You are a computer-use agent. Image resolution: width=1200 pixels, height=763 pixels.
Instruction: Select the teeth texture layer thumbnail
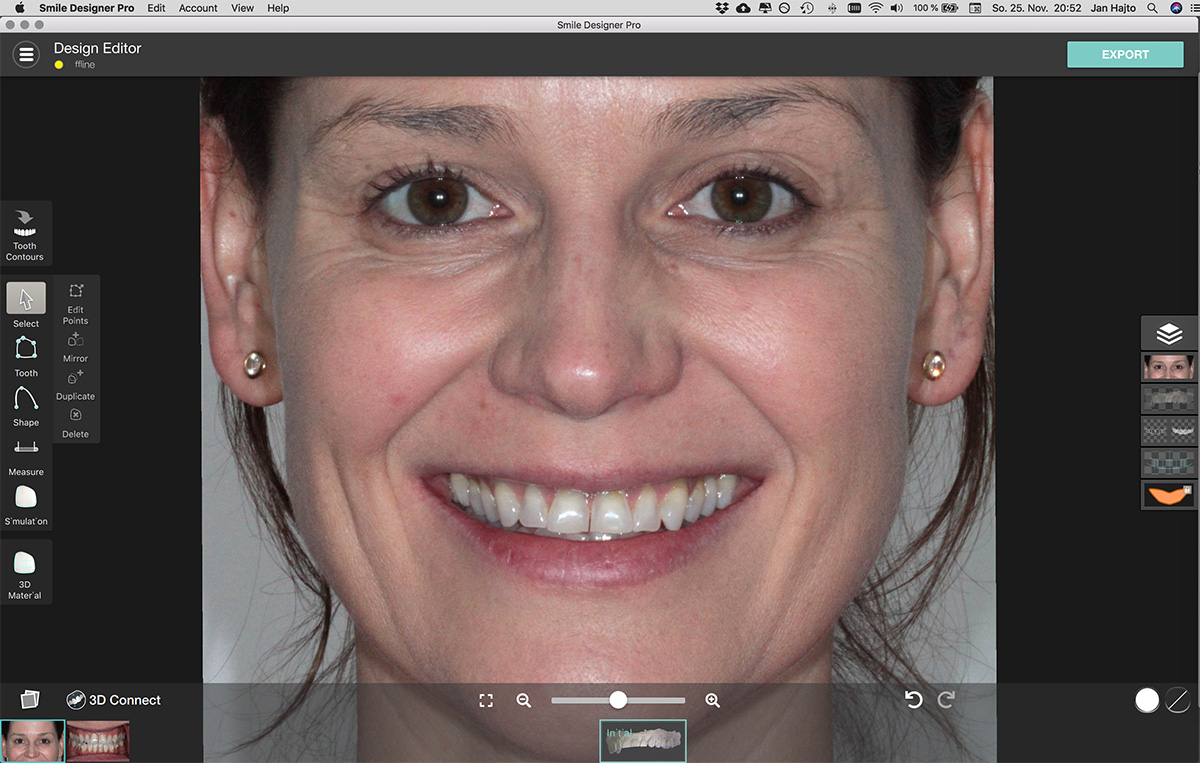pyautogui.click(x=1169, y=398)
